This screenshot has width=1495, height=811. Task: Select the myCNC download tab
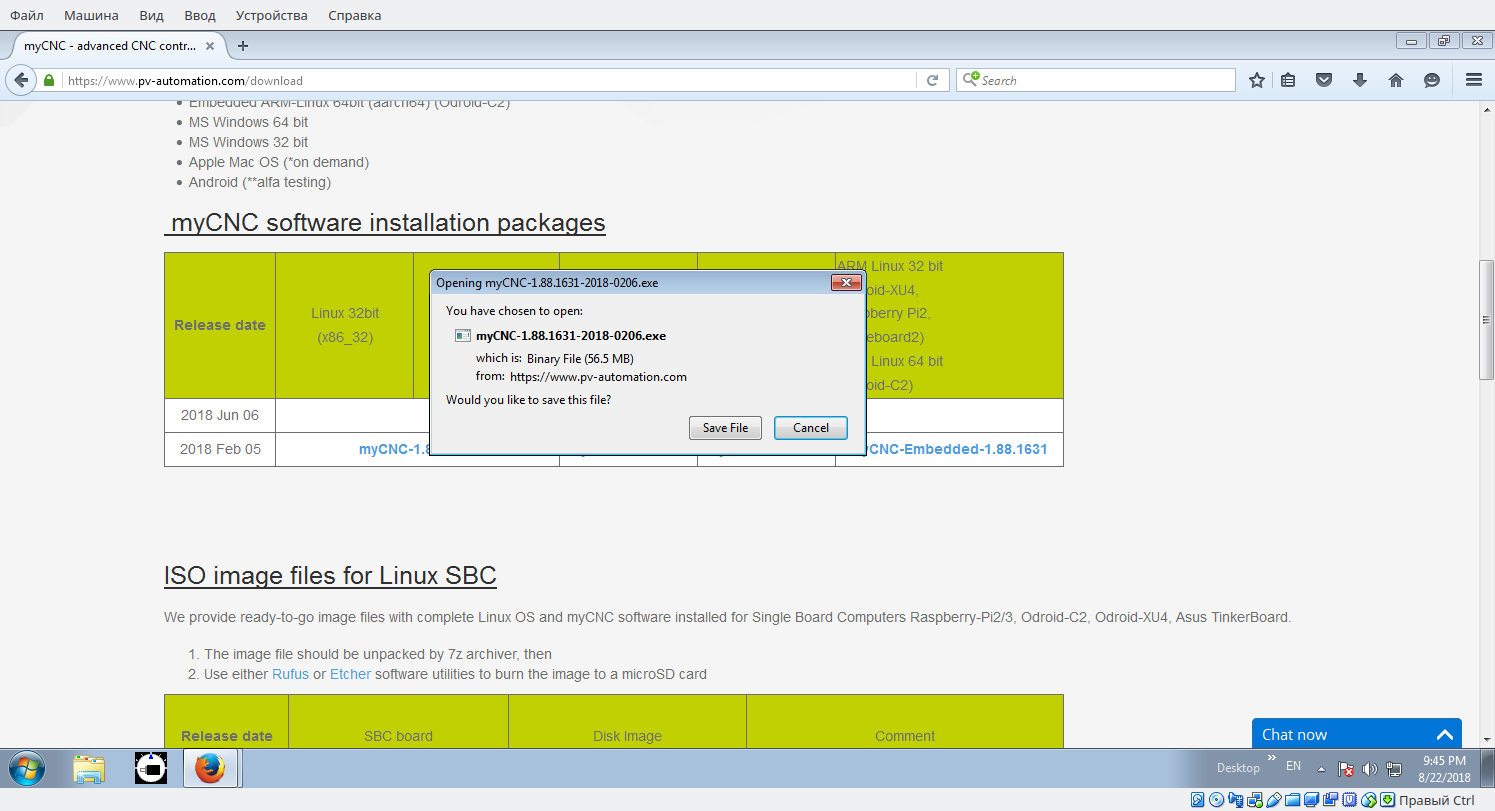110,45
